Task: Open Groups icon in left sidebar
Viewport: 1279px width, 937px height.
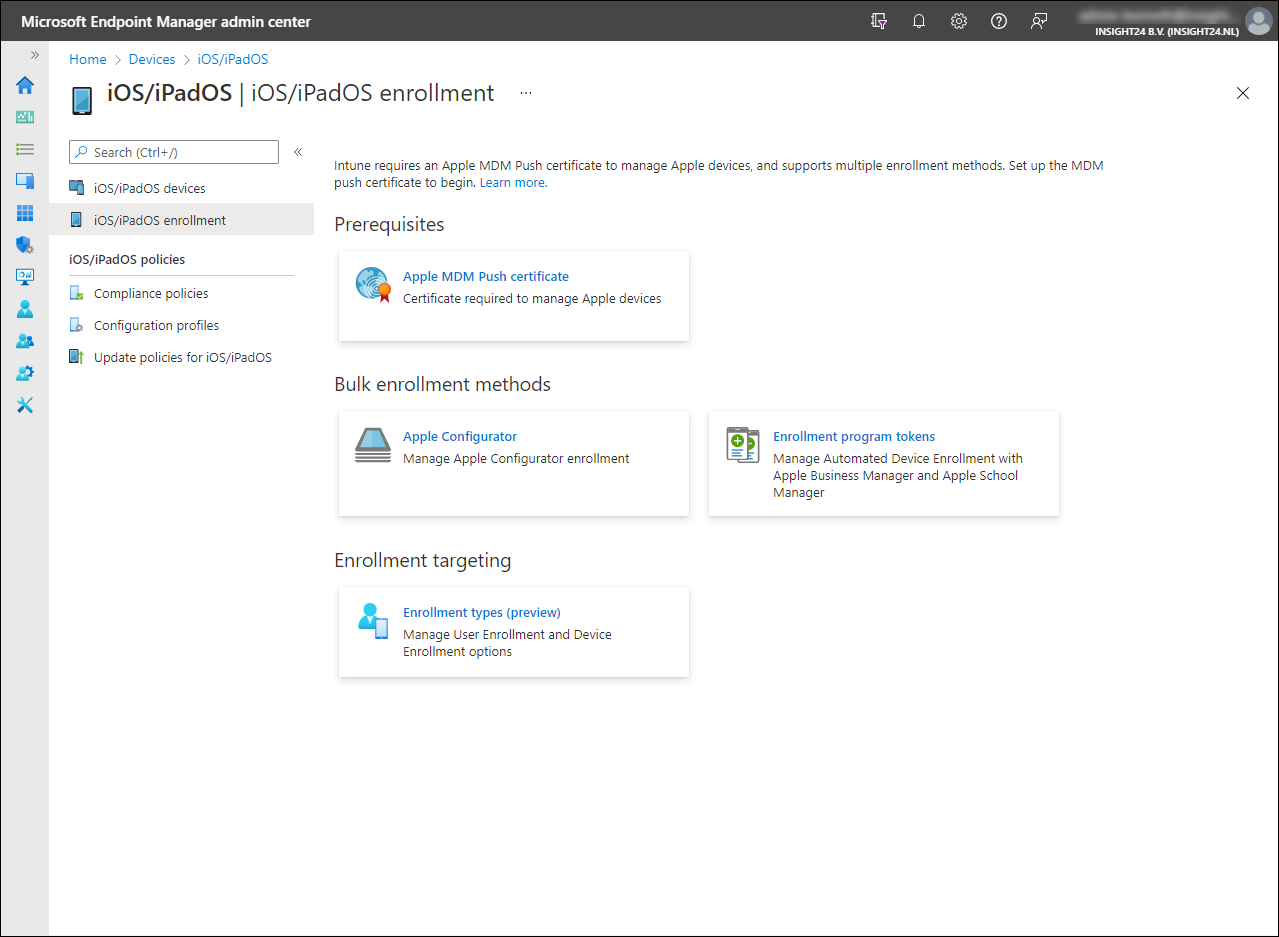Action: pos(25,341)
